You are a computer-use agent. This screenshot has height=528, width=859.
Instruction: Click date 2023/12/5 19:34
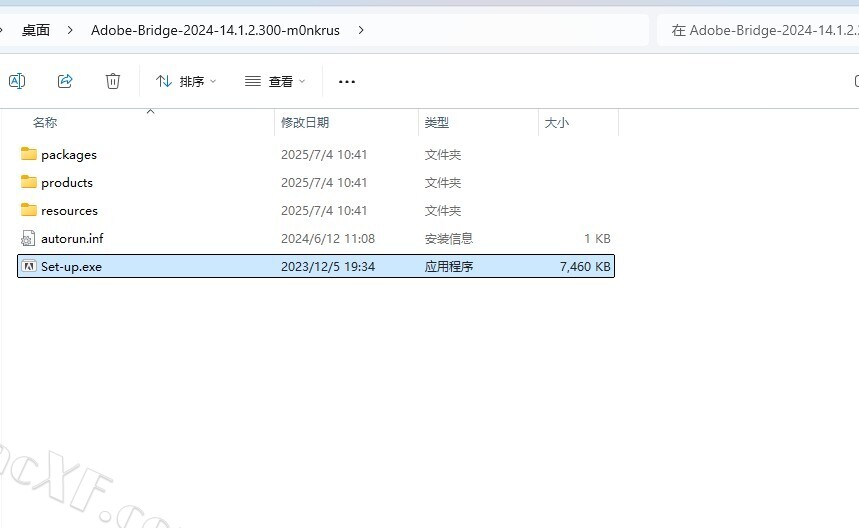pyautogui.click(x=328, y=267)
